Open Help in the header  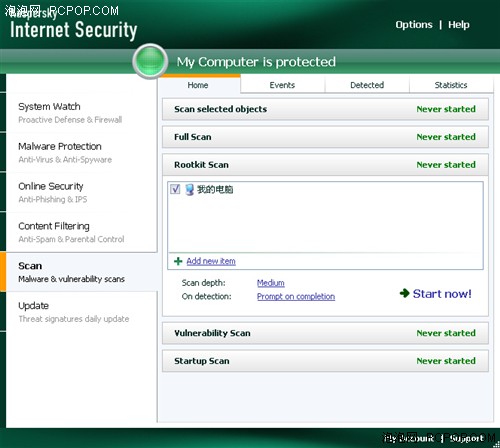pos(459,25)
